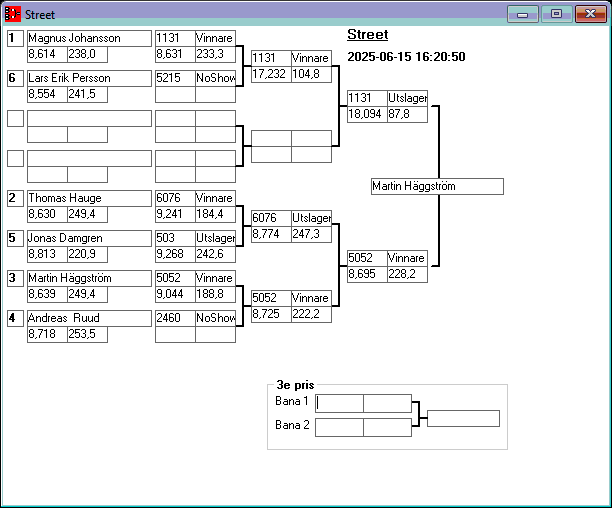This screenshot has width=612, height=508.
Task: Click seed number 4 box
Action: [15, 318]
